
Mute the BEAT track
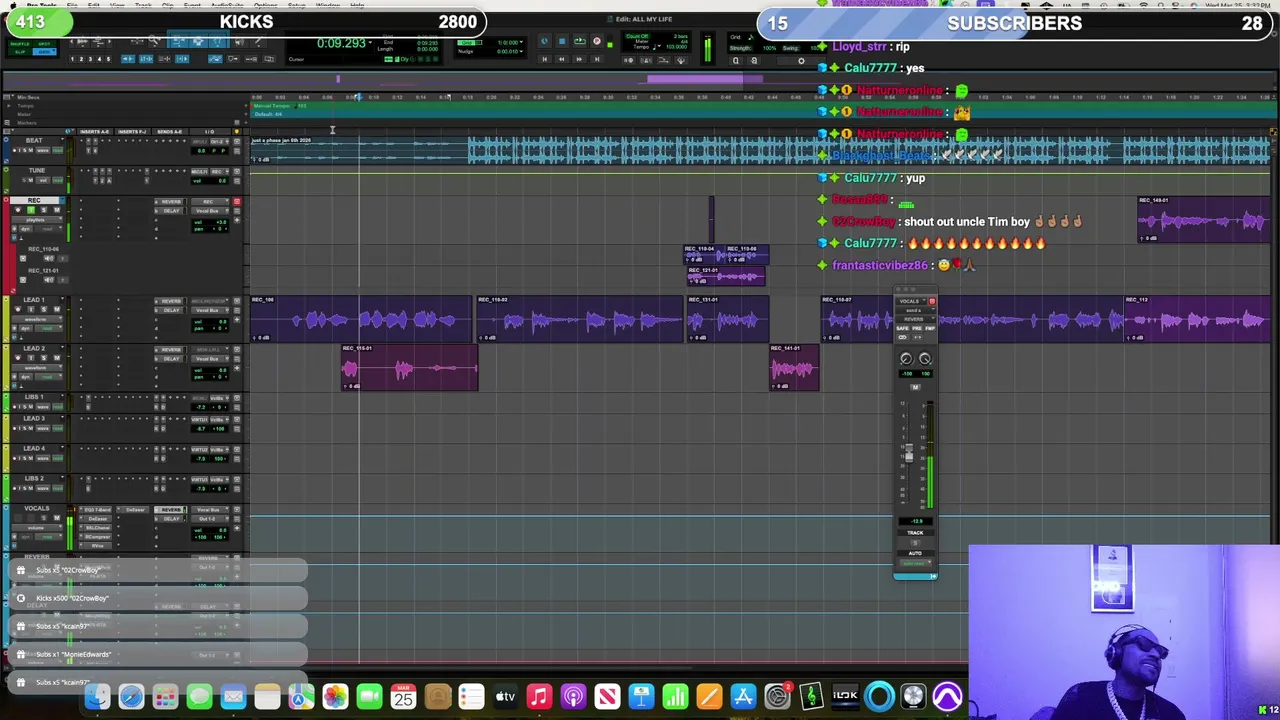31,150
